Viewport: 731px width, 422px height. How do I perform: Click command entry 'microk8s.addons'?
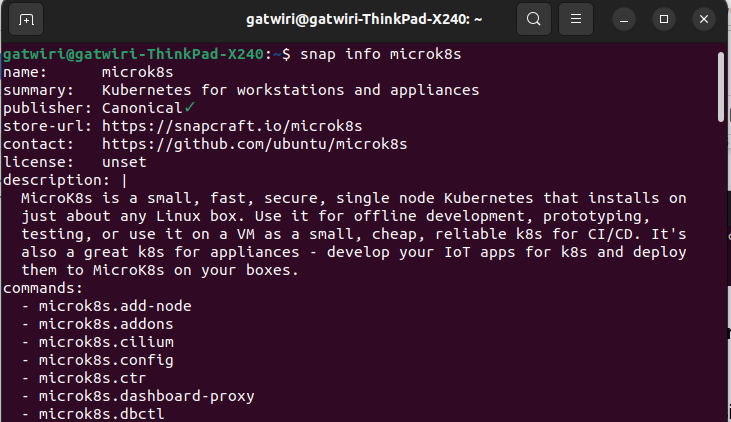click(x=106, y=324)
